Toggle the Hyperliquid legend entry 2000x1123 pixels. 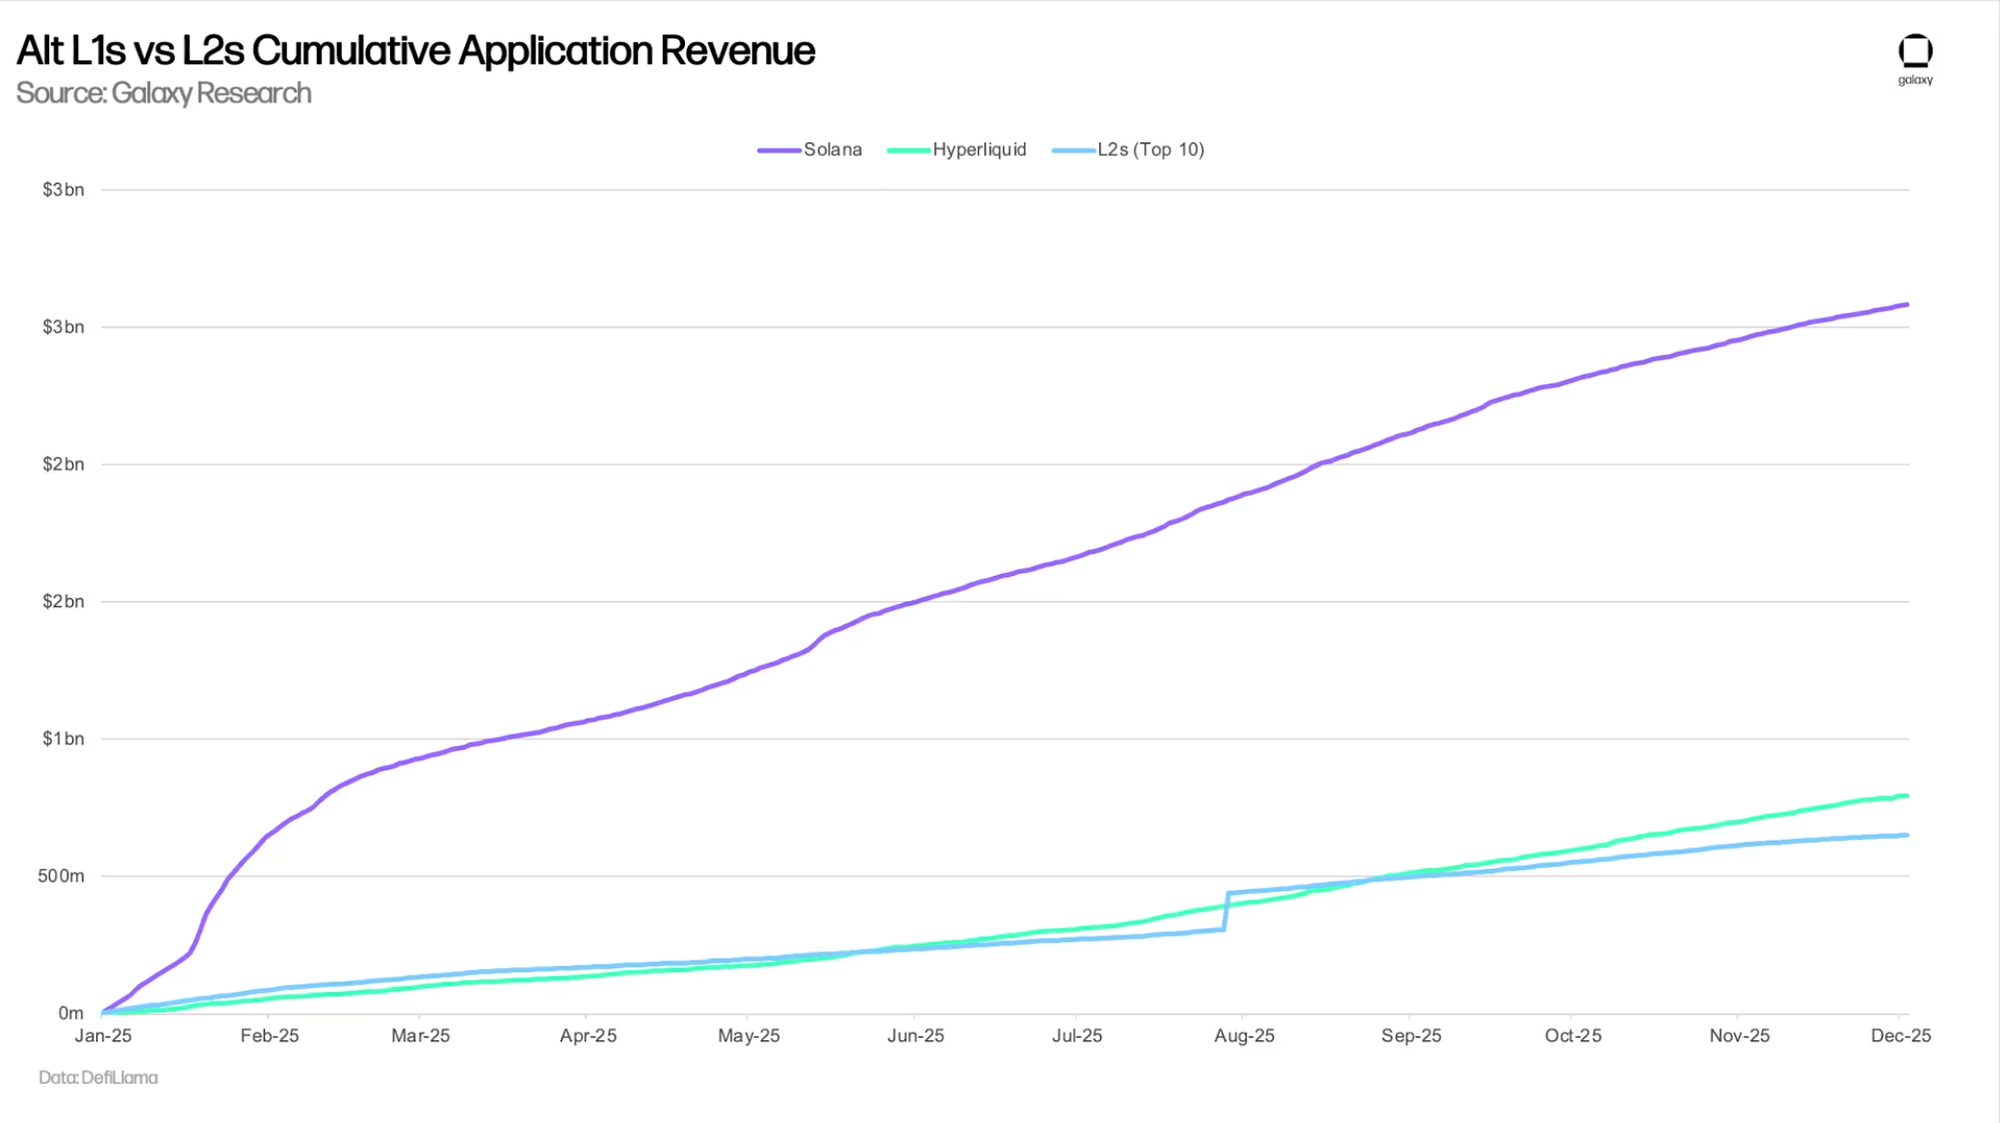coord(979,150)
